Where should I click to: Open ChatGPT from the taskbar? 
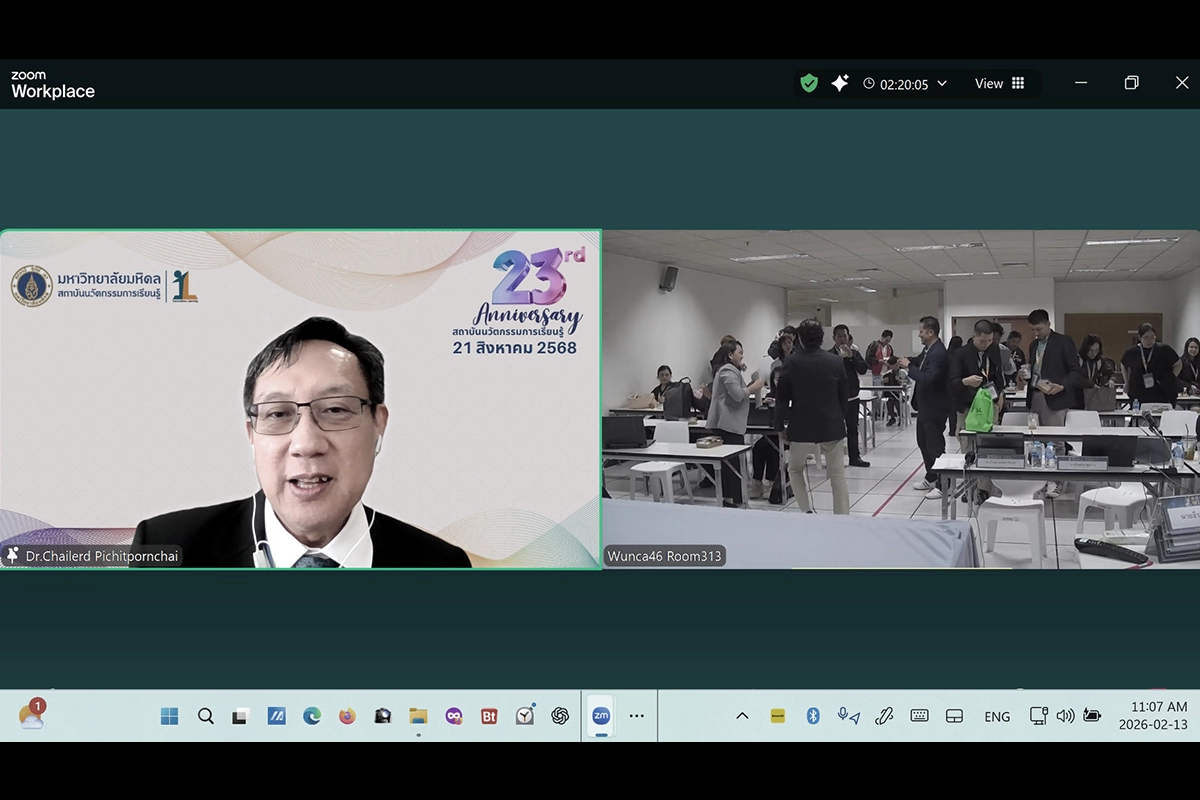pyautogui.click(x=560, y=716)
